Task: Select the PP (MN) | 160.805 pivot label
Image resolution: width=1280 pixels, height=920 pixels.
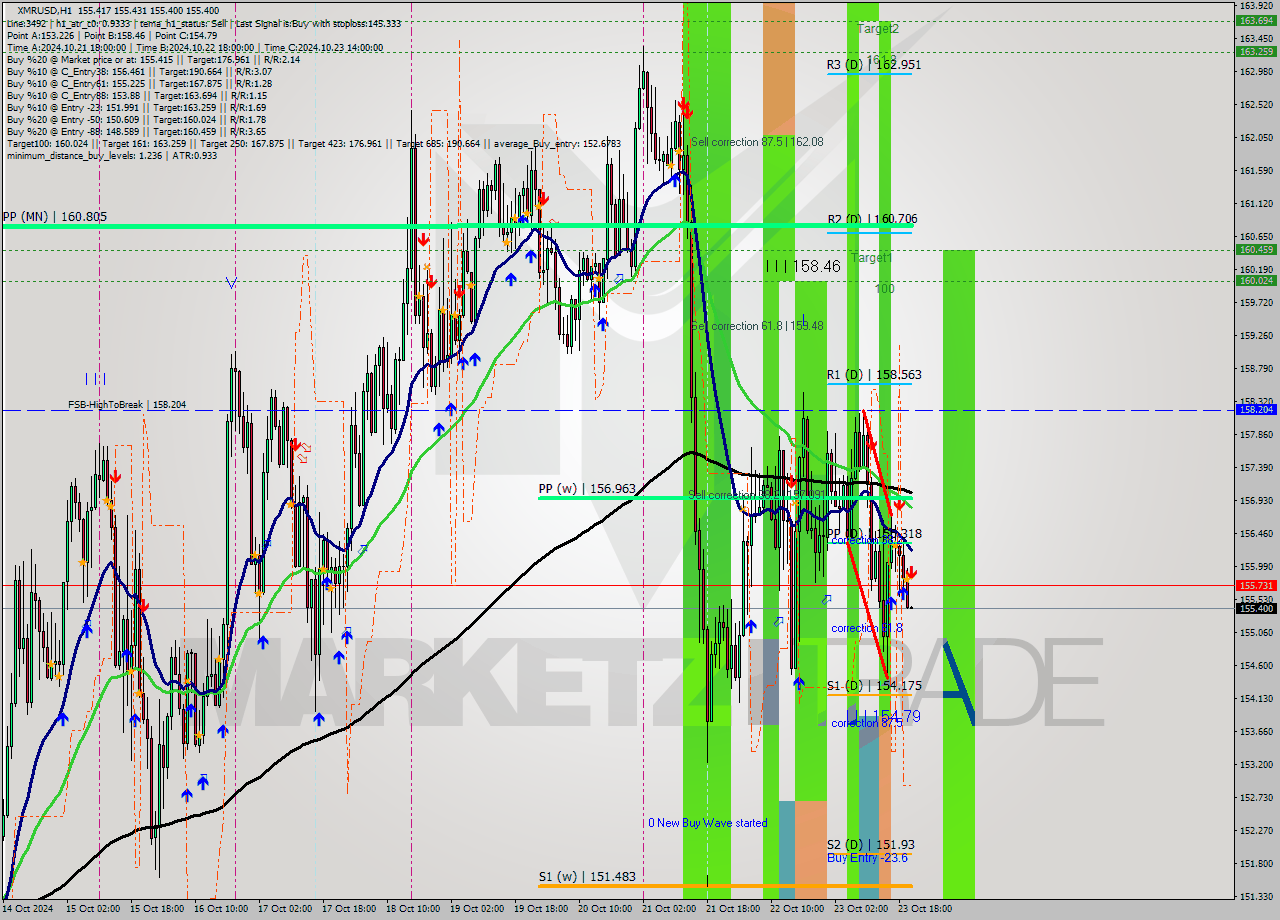Action: (54, 216)
